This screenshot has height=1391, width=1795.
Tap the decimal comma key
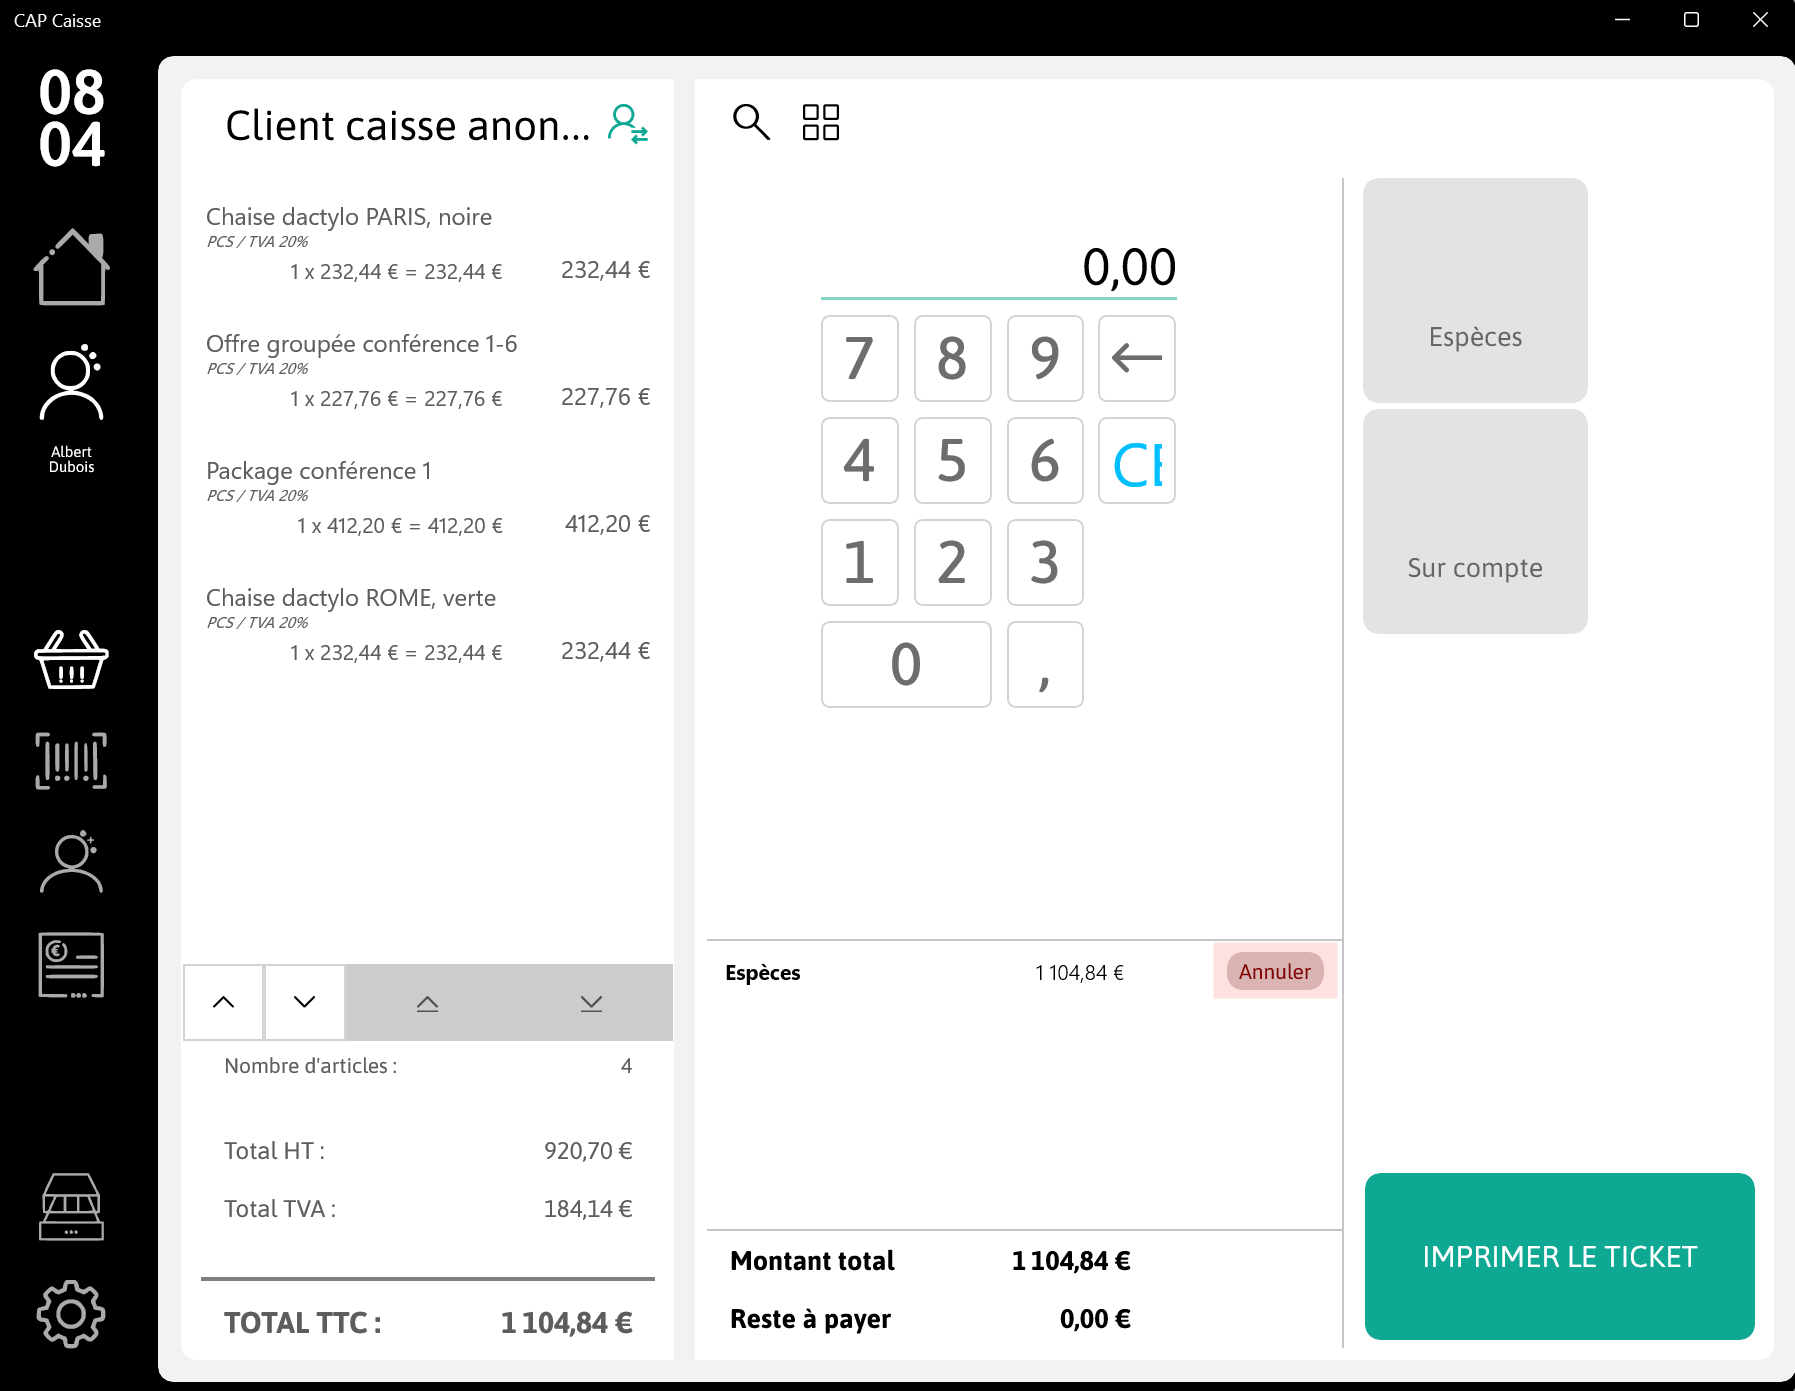(x=1045, y=664)
